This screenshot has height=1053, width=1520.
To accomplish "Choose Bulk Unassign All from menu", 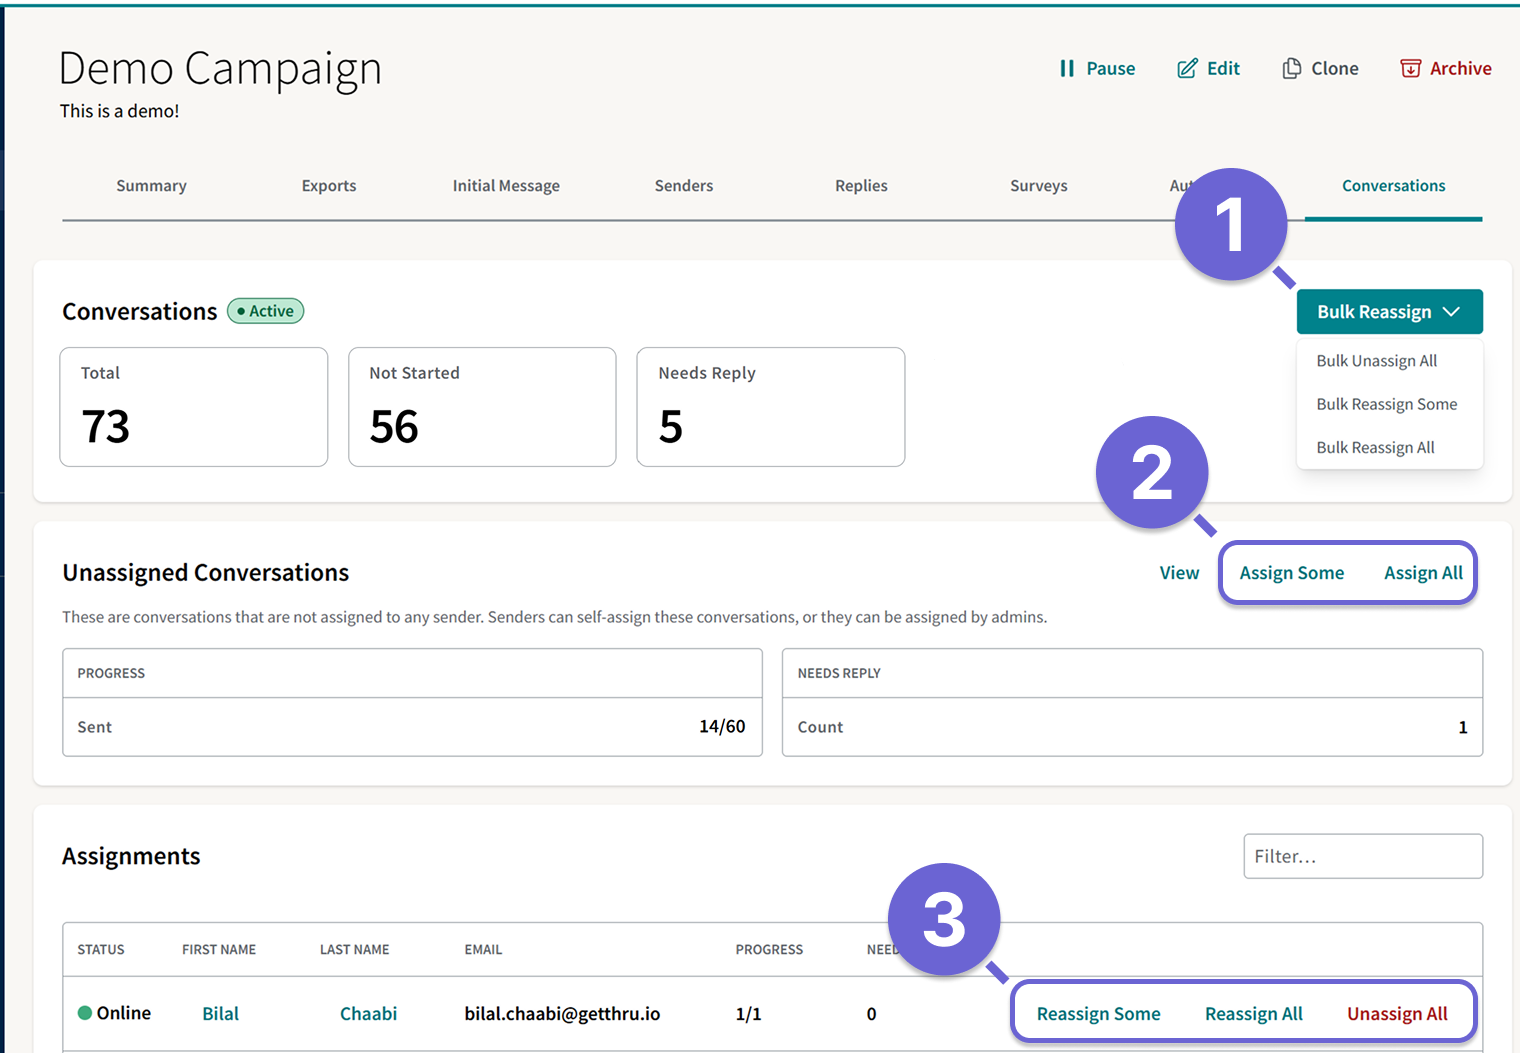I will click(x=1376, y=361).
